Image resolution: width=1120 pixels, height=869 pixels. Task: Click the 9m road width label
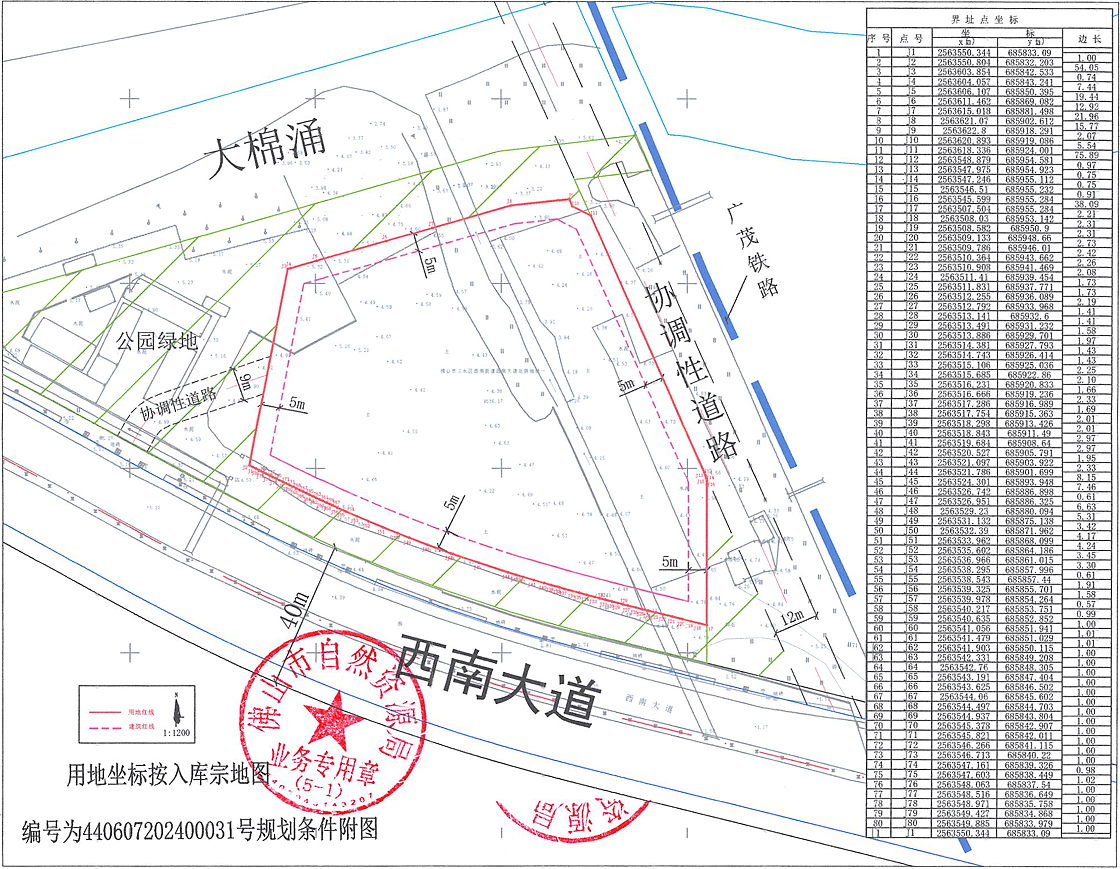tap(245, 381)
